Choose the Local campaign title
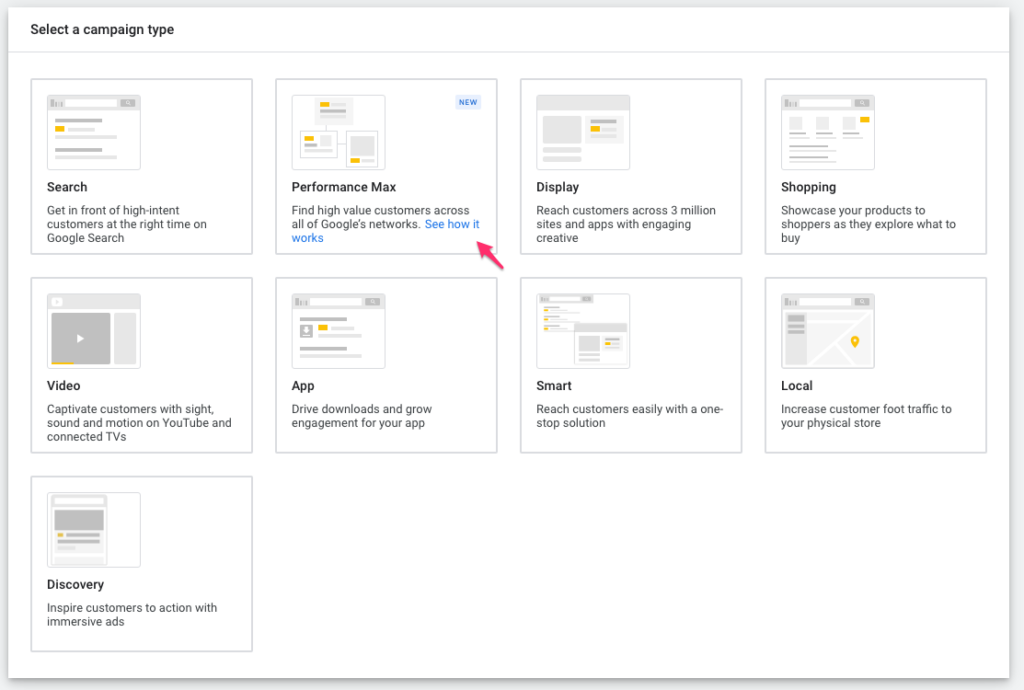Screen dimensions: 1024x690 (x=797, y=386)
